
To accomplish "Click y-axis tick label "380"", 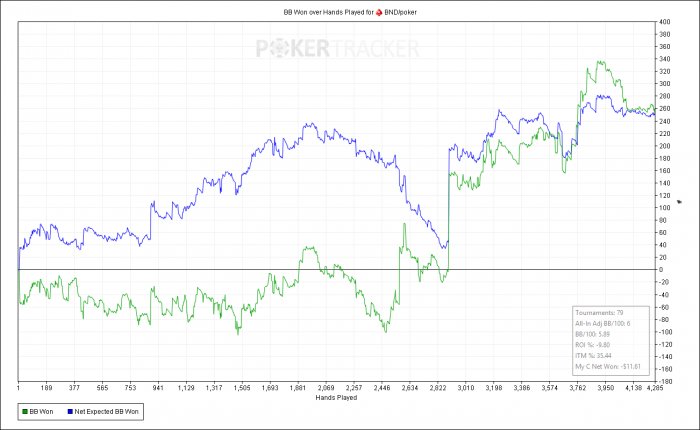I will pyautogui.click(x=665, y=34).
